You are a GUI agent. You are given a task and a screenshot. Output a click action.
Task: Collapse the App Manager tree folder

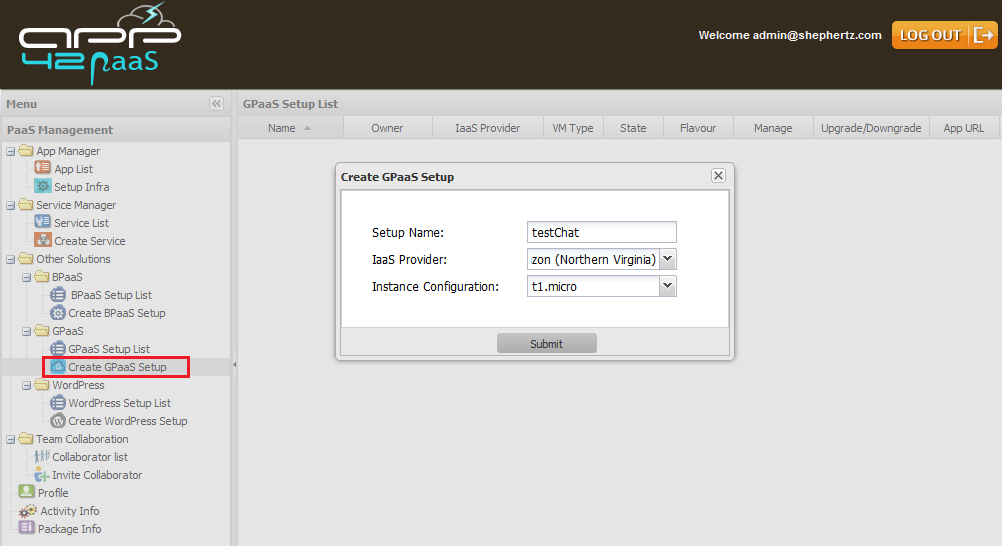11,152
